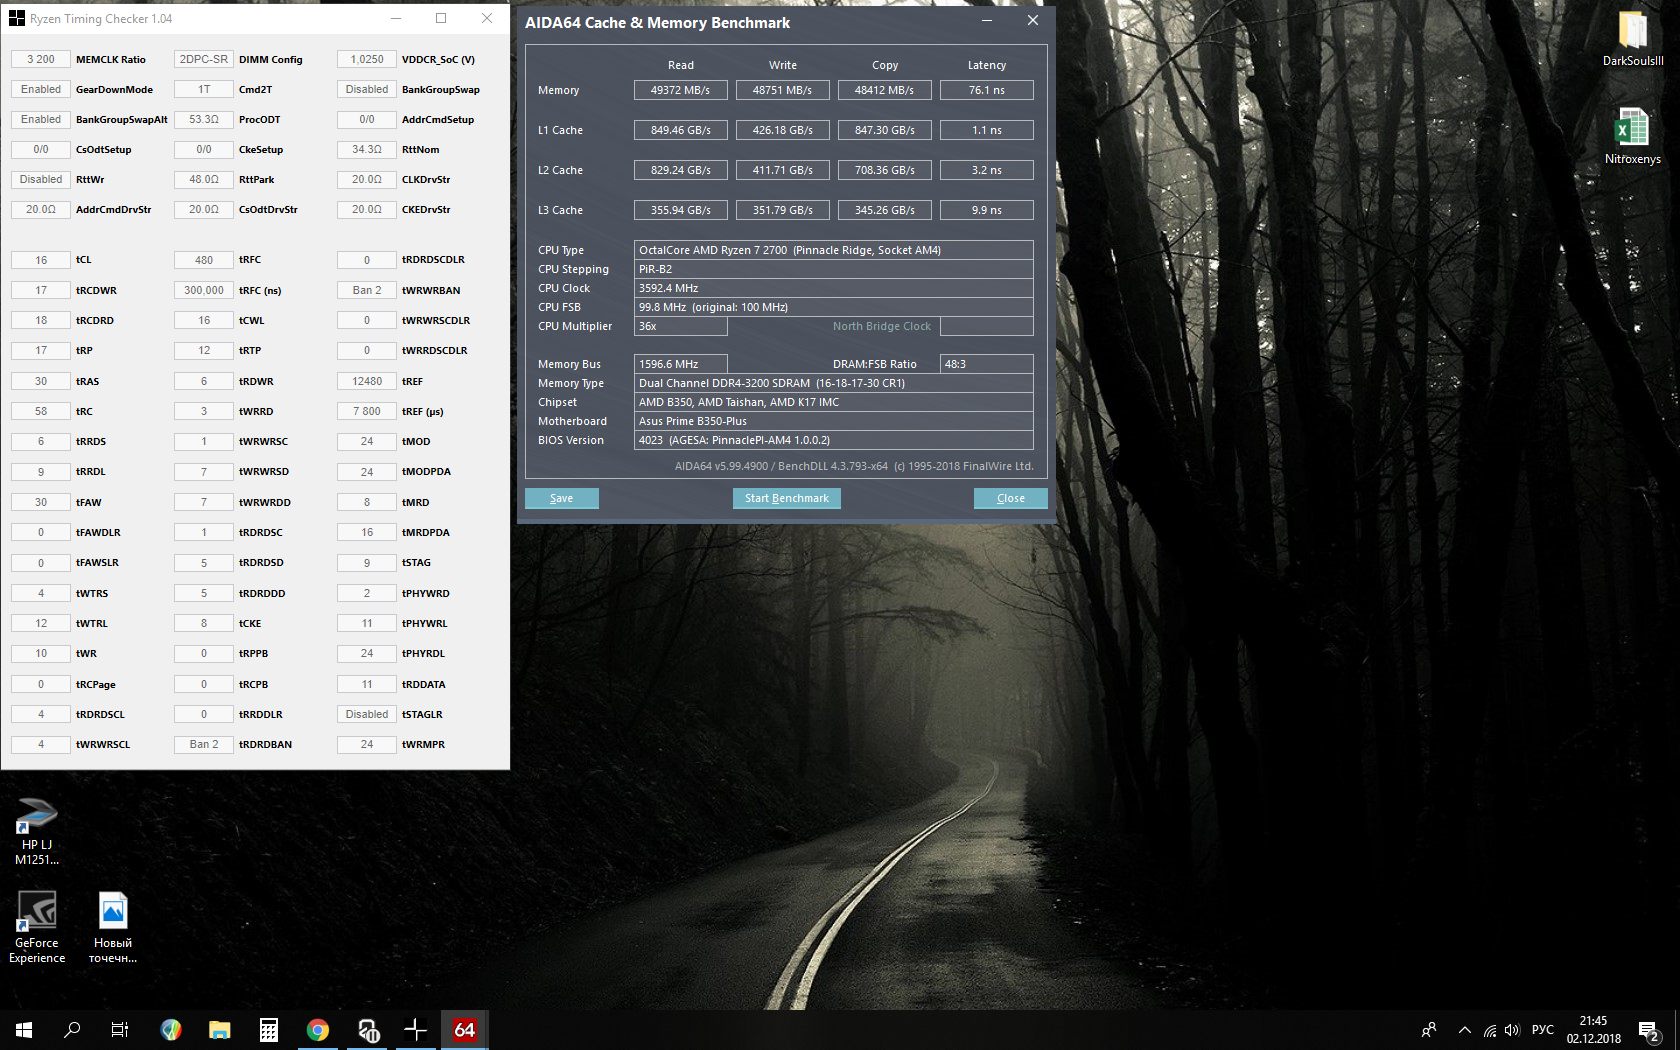
Task: Switch to AIDA64 via its taskbar icon
Action: click(x=465, y=1030)
